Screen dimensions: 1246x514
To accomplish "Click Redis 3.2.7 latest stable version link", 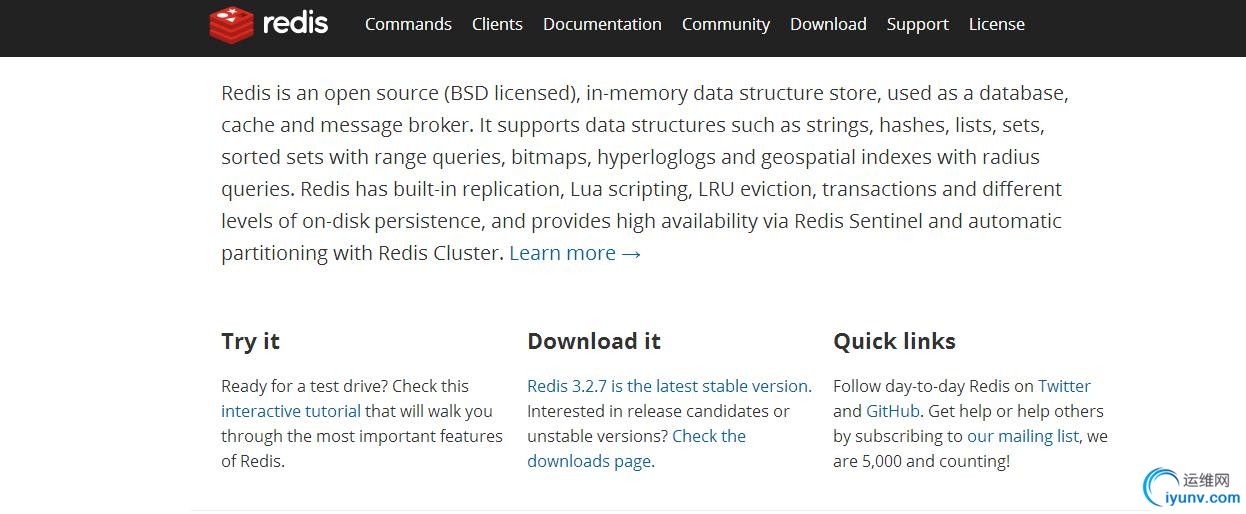I will point(668,386).
